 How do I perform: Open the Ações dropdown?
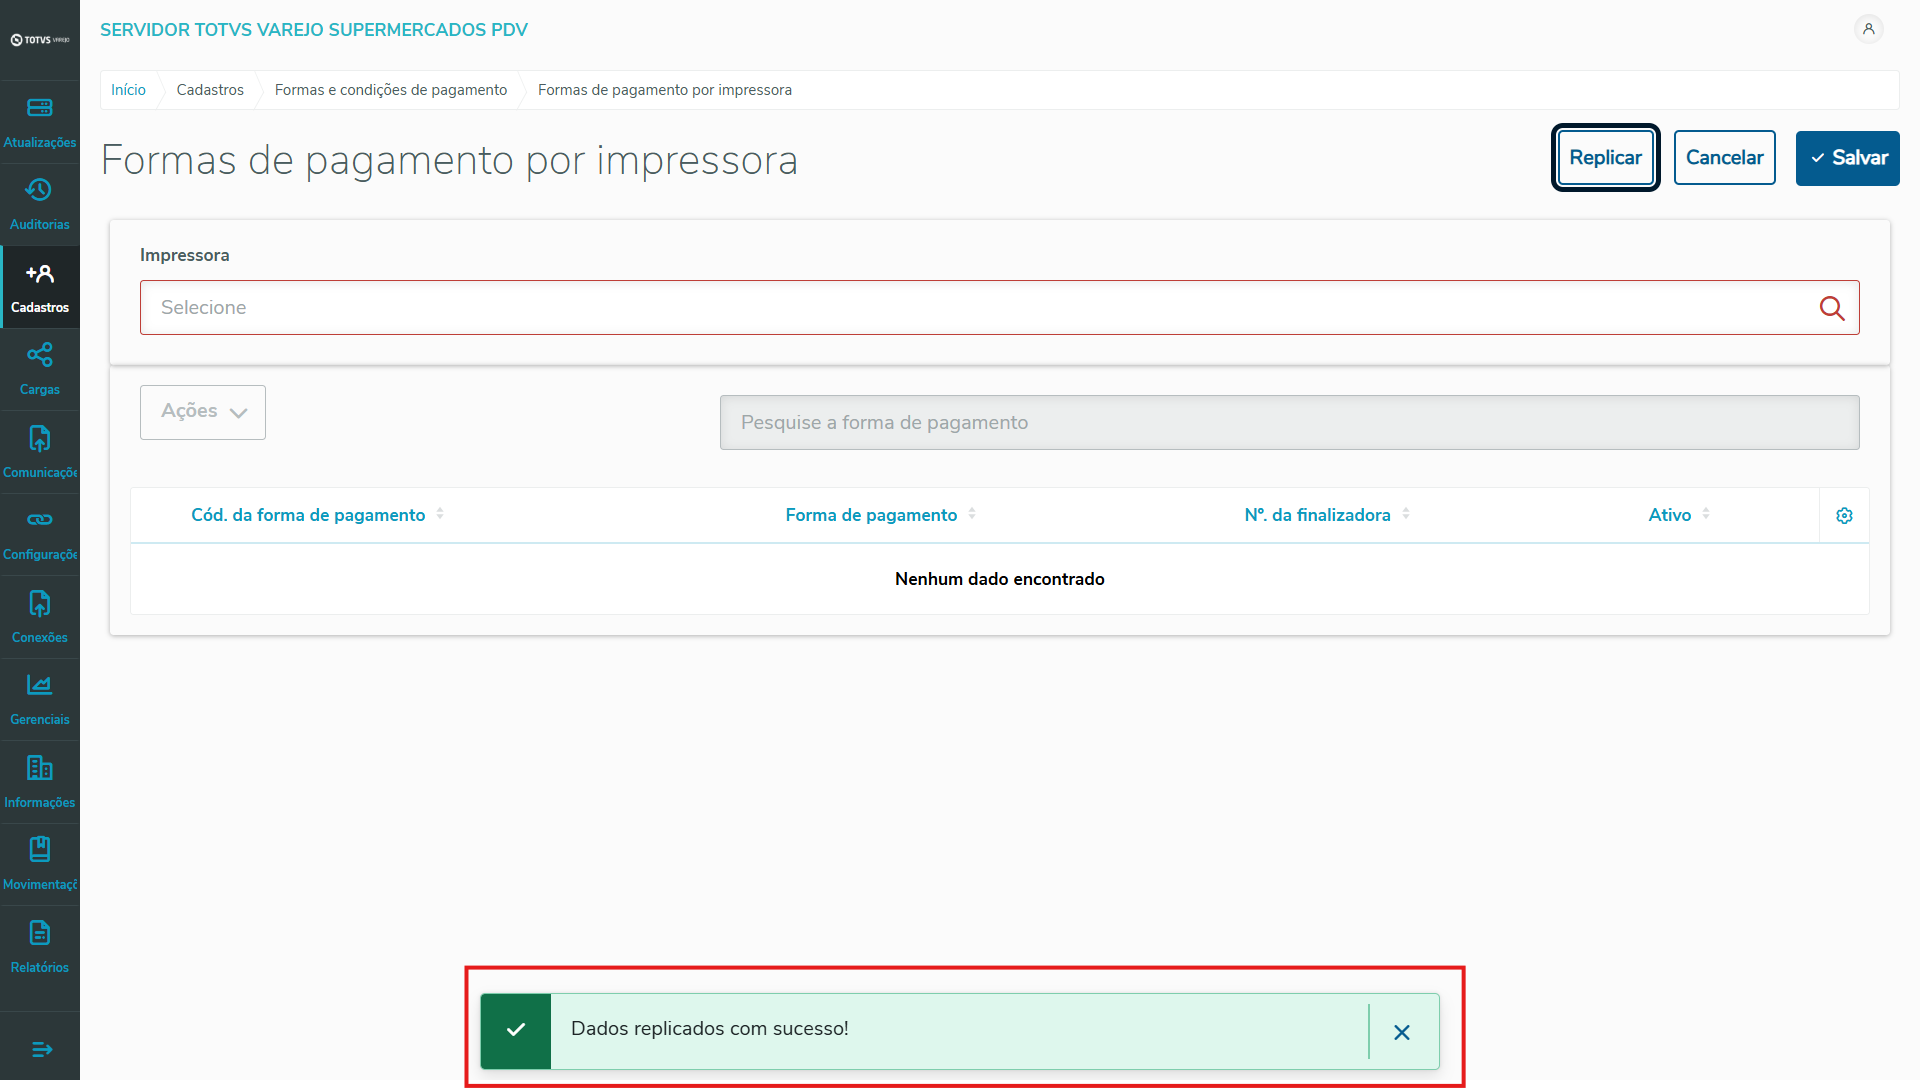click(x=203, y=412)
